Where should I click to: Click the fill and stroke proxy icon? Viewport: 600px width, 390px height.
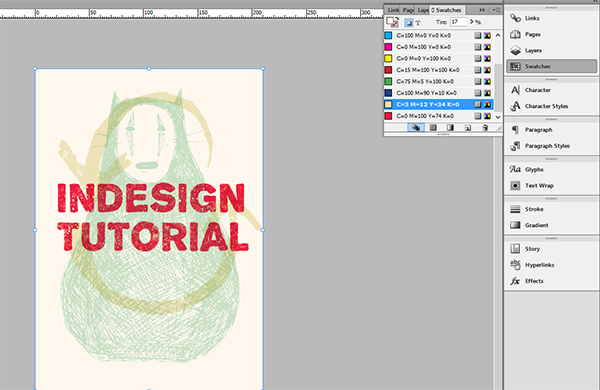[392, 22]
